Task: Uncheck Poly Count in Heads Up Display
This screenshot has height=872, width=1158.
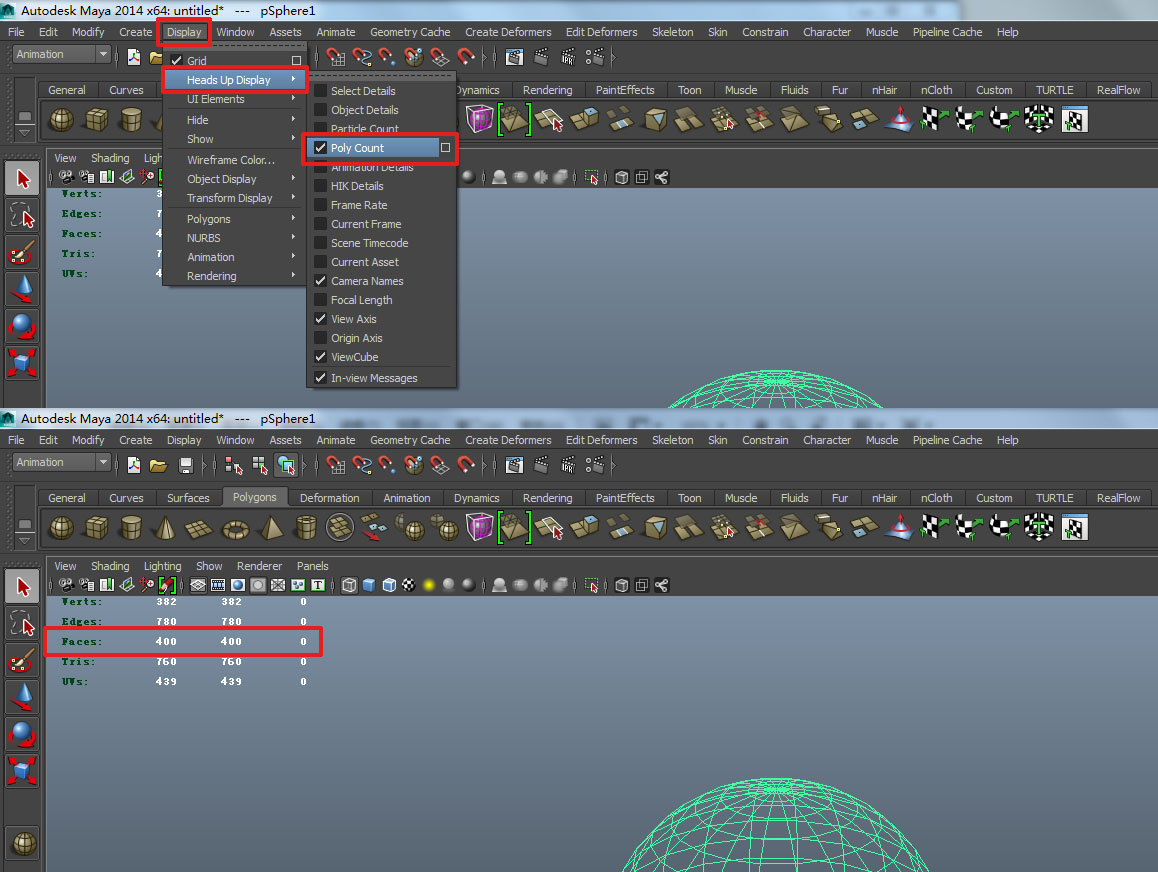Action: tap(321, 148)
